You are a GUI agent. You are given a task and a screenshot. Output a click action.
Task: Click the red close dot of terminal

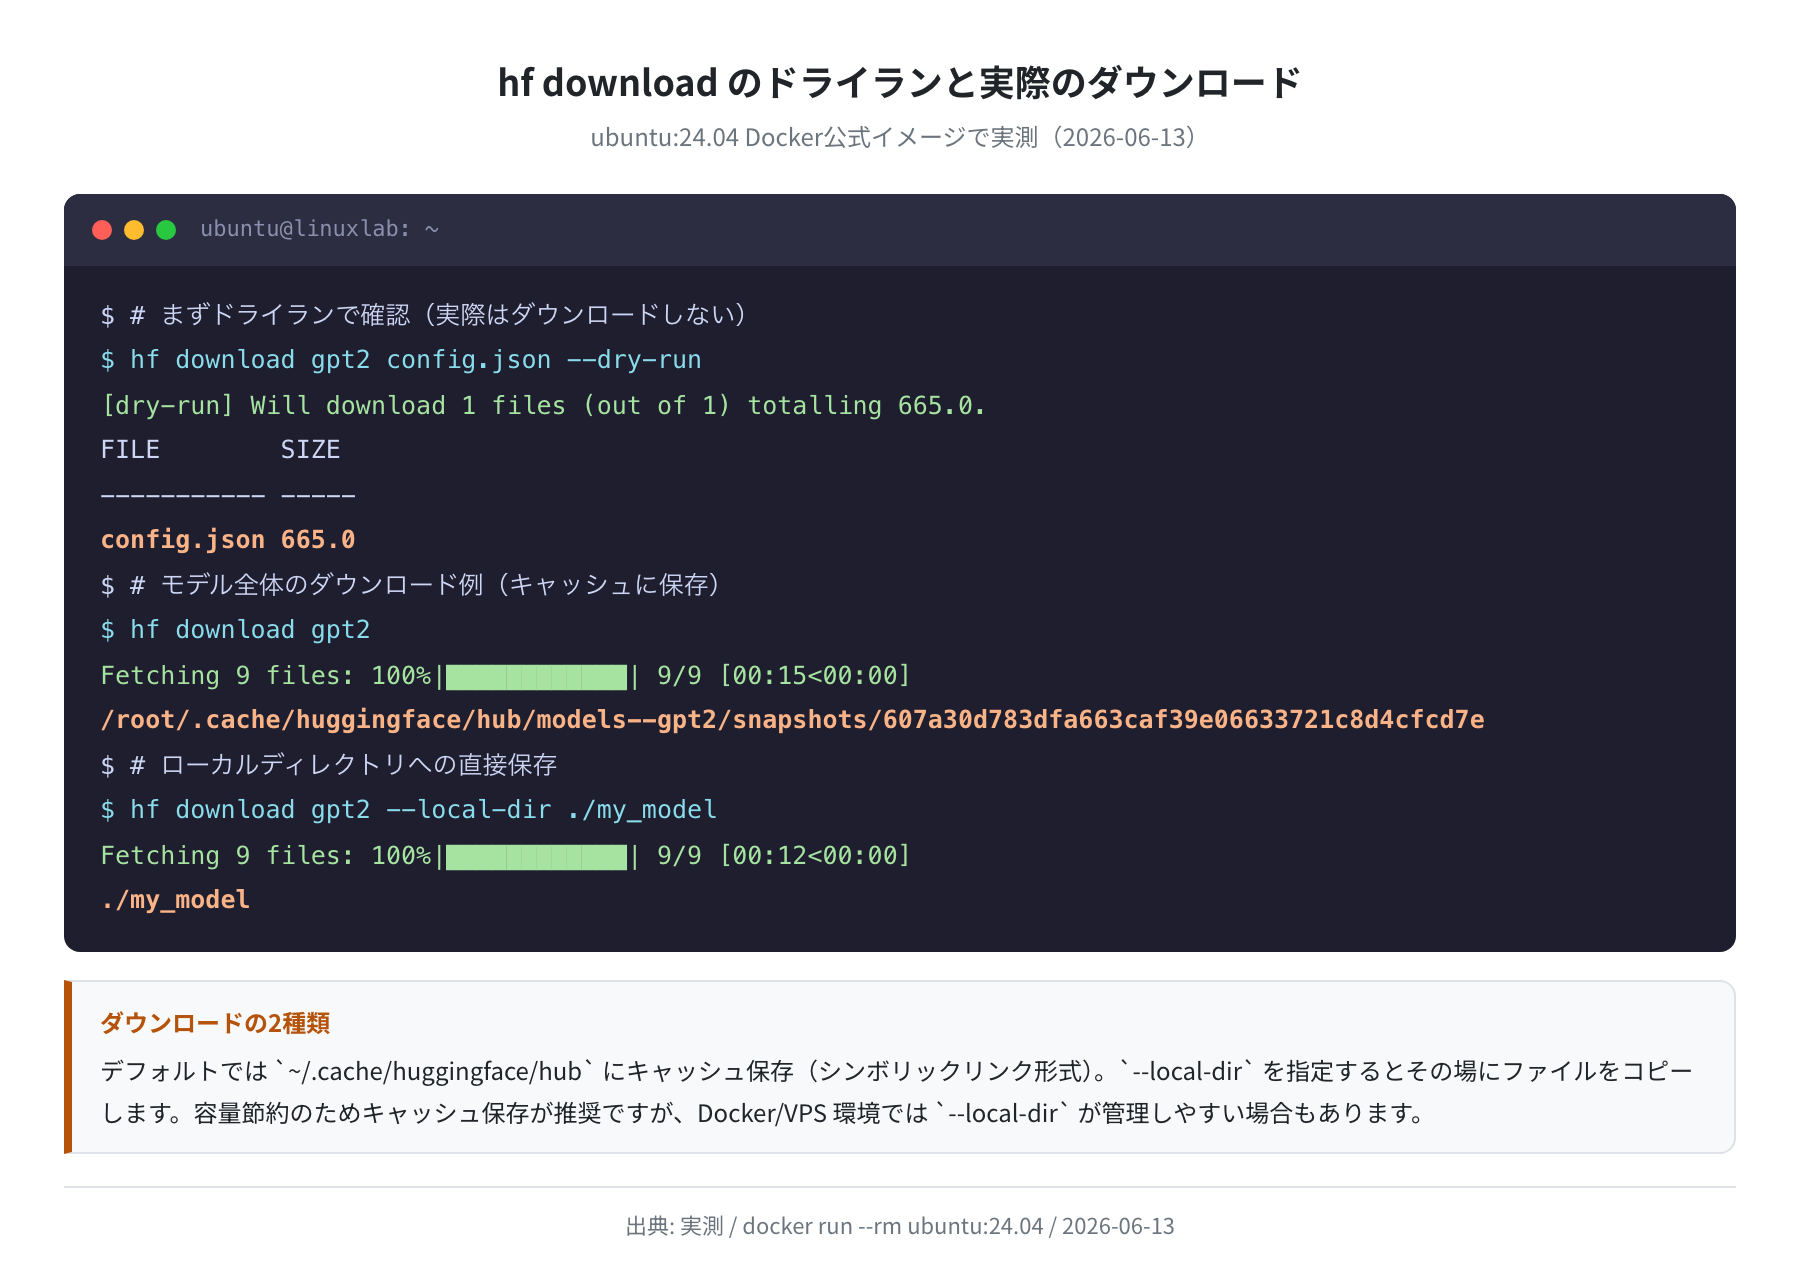pos(102,230)
